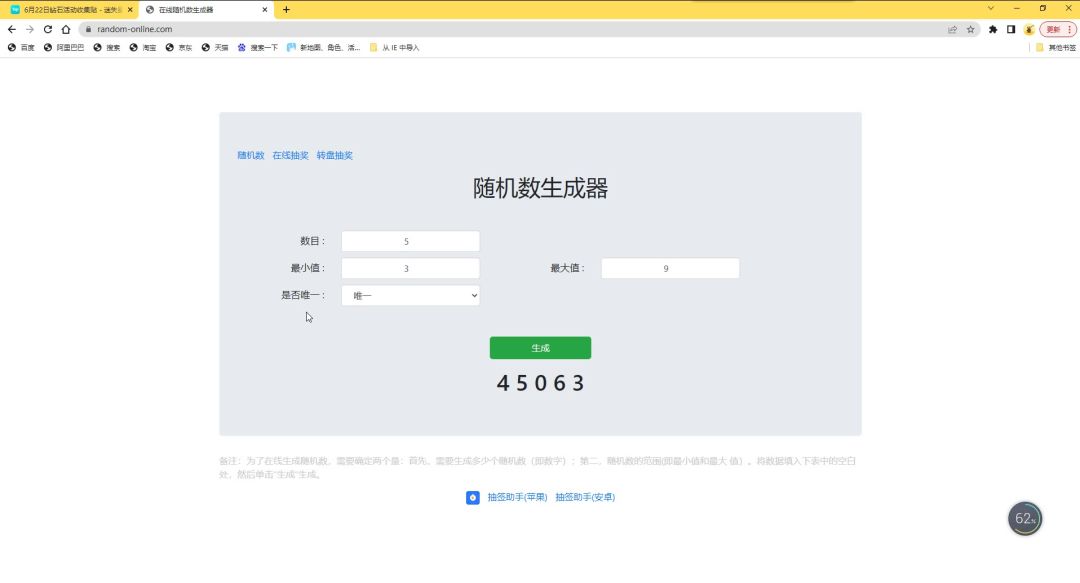Image resolution: width=1080 pixels, height=583 pixels.
Task: Click the 数目 input field
Action: 410,242
